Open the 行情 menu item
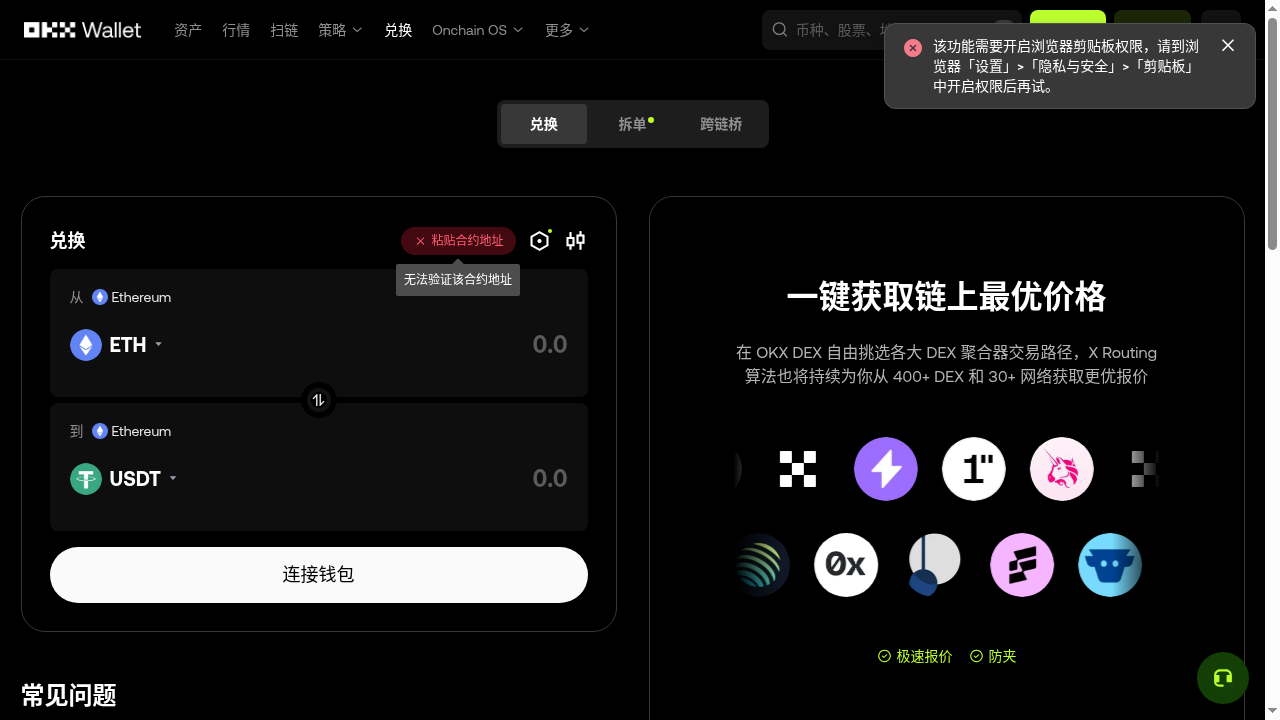Screen dimensions: 1280x720 pos(236,30)
